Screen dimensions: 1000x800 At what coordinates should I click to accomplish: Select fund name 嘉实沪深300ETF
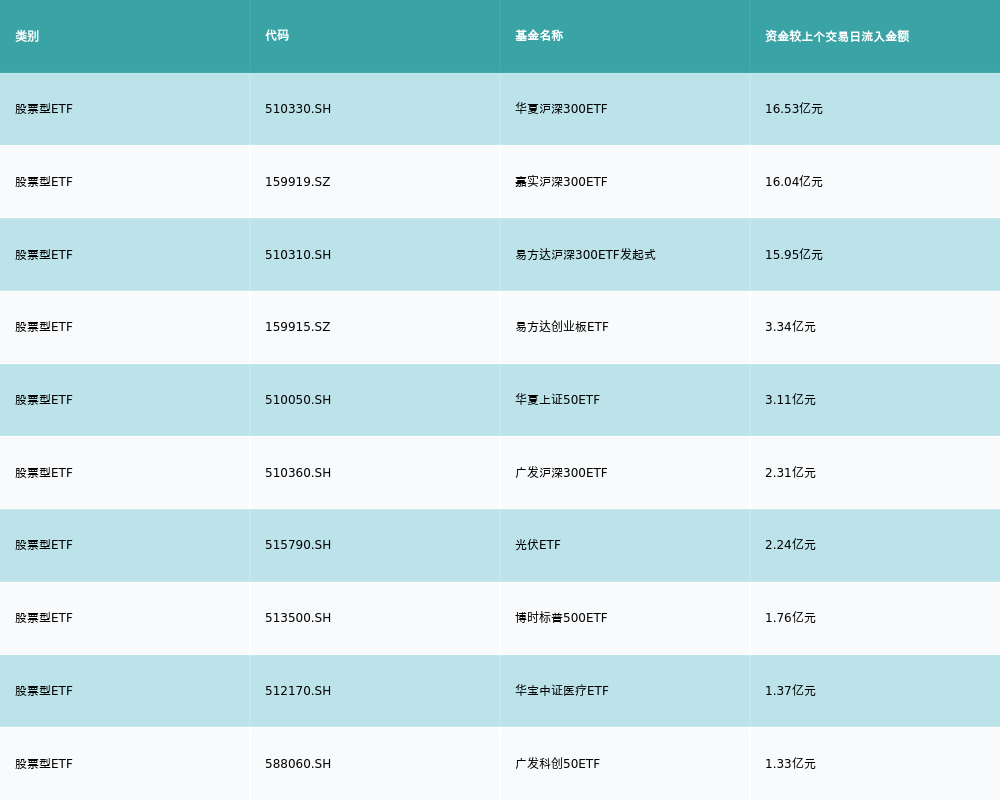561,182
